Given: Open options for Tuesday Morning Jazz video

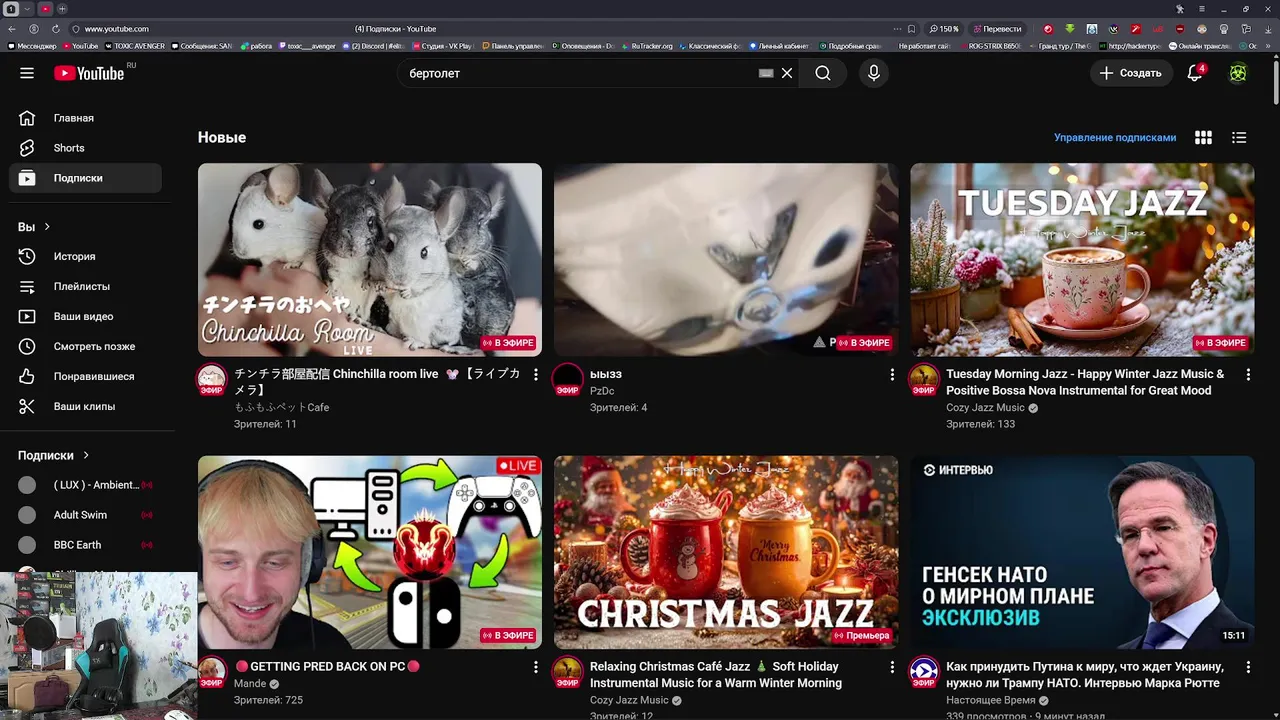Looking at the screenshot, I should coord(1248,375).
